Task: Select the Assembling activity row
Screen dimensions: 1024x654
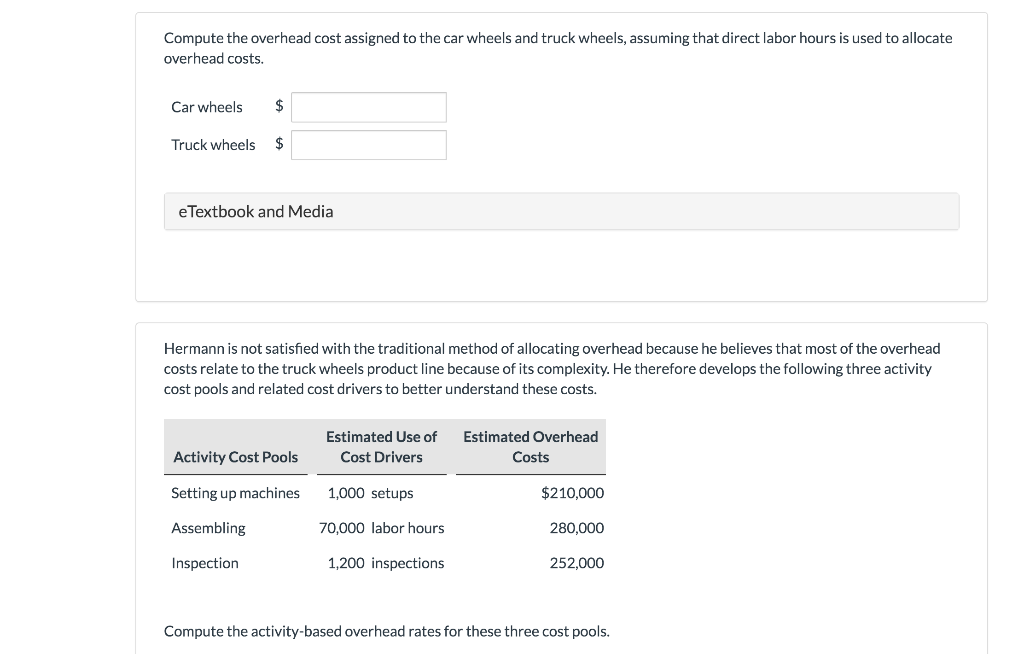Action: tap(208, 528)
